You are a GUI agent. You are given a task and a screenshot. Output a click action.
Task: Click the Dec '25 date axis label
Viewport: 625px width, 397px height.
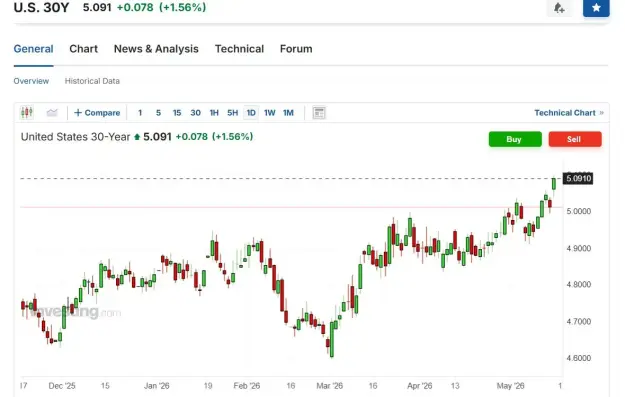coord(62,386)
